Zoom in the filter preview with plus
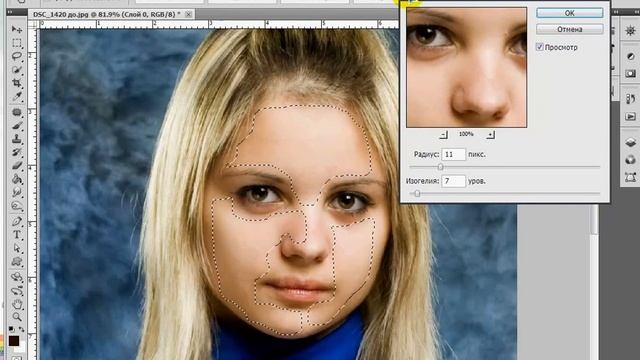Screen dimensions: 640x360 coord(491,134)
